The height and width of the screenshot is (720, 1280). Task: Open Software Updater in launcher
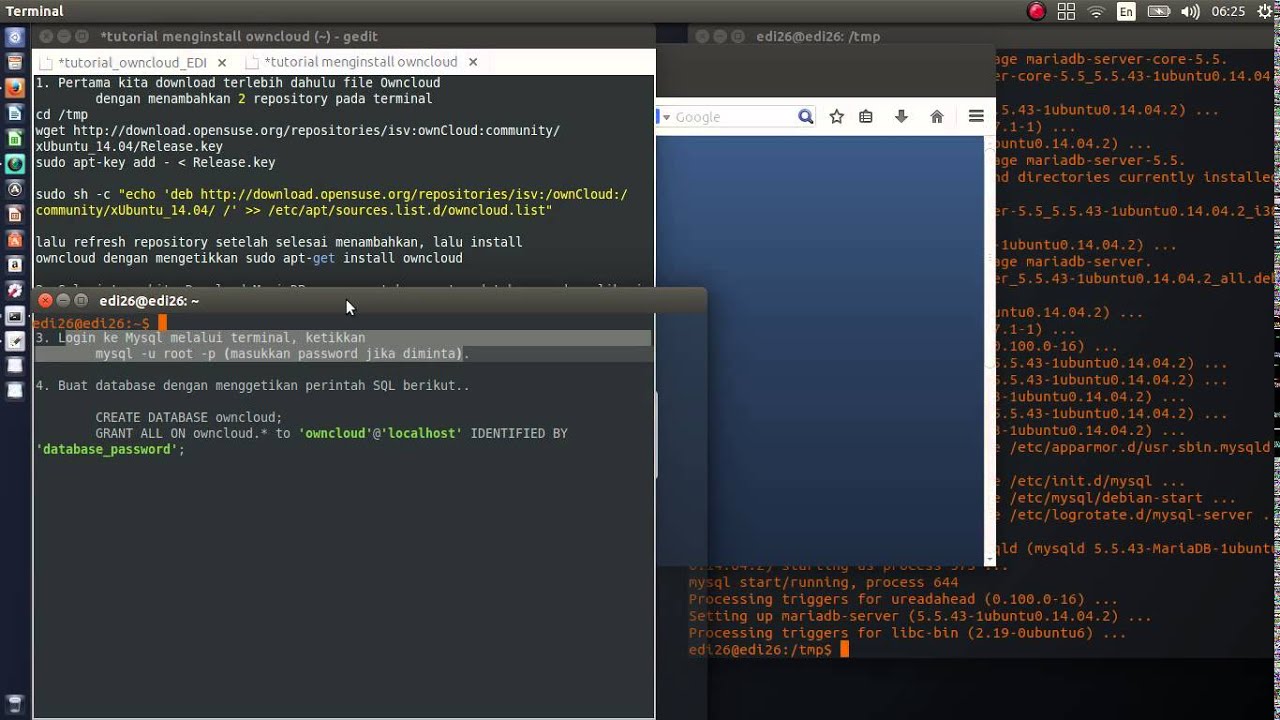coord(14,189)
